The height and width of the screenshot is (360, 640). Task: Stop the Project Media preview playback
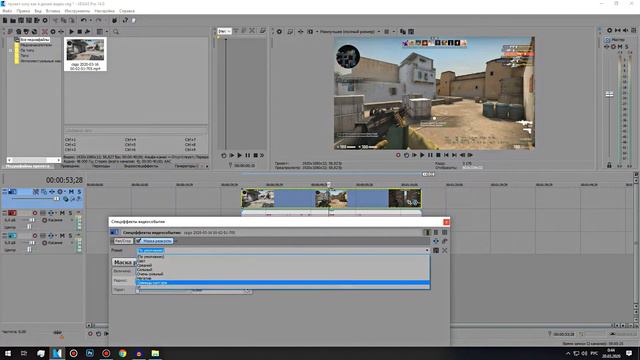click(80, 31)
